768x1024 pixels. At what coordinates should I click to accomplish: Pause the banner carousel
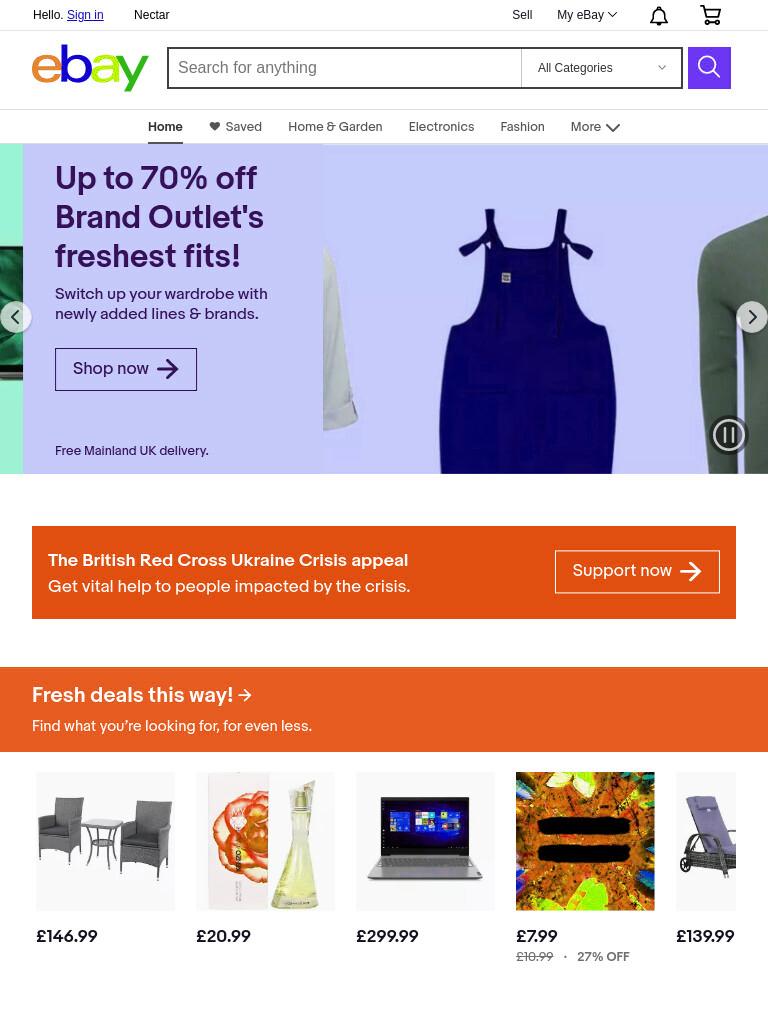tap(728, 435)
